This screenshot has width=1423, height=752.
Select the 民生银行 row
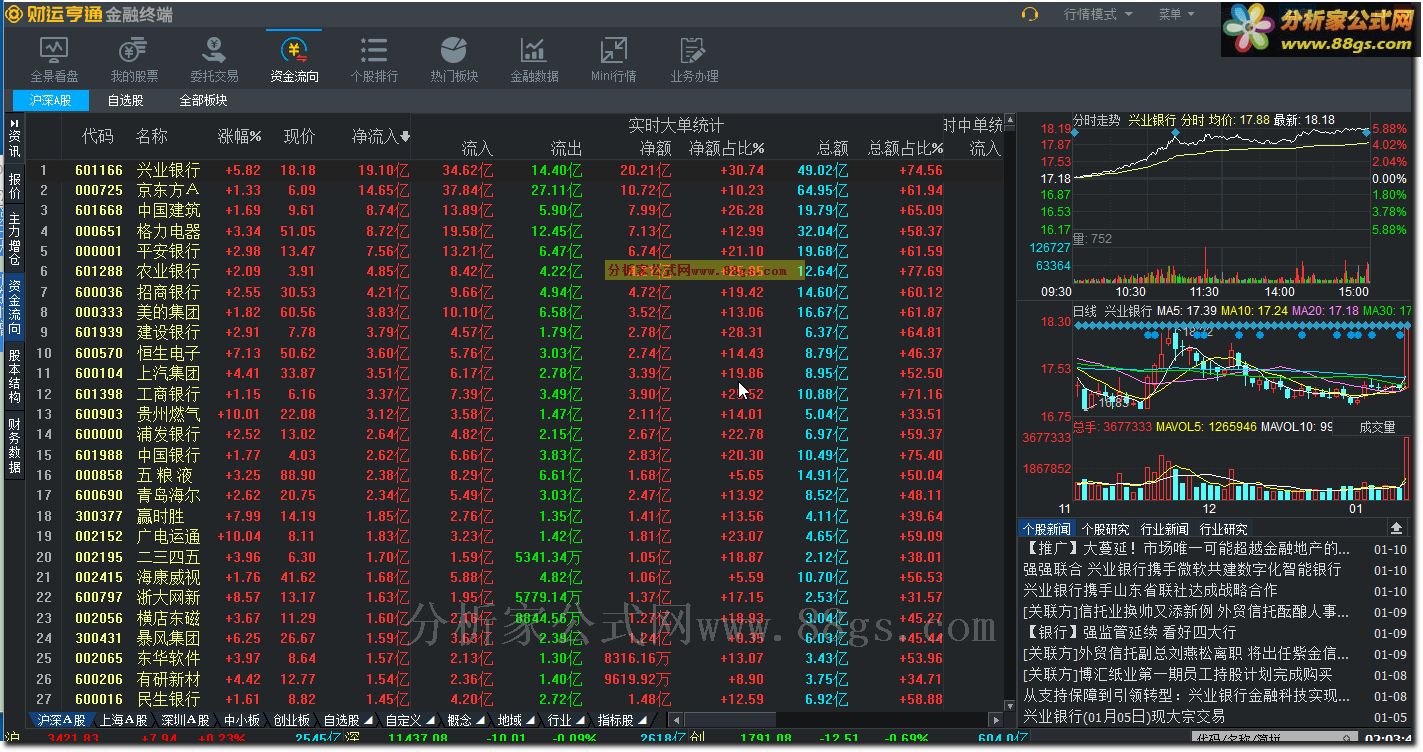(x=514, y=699)
